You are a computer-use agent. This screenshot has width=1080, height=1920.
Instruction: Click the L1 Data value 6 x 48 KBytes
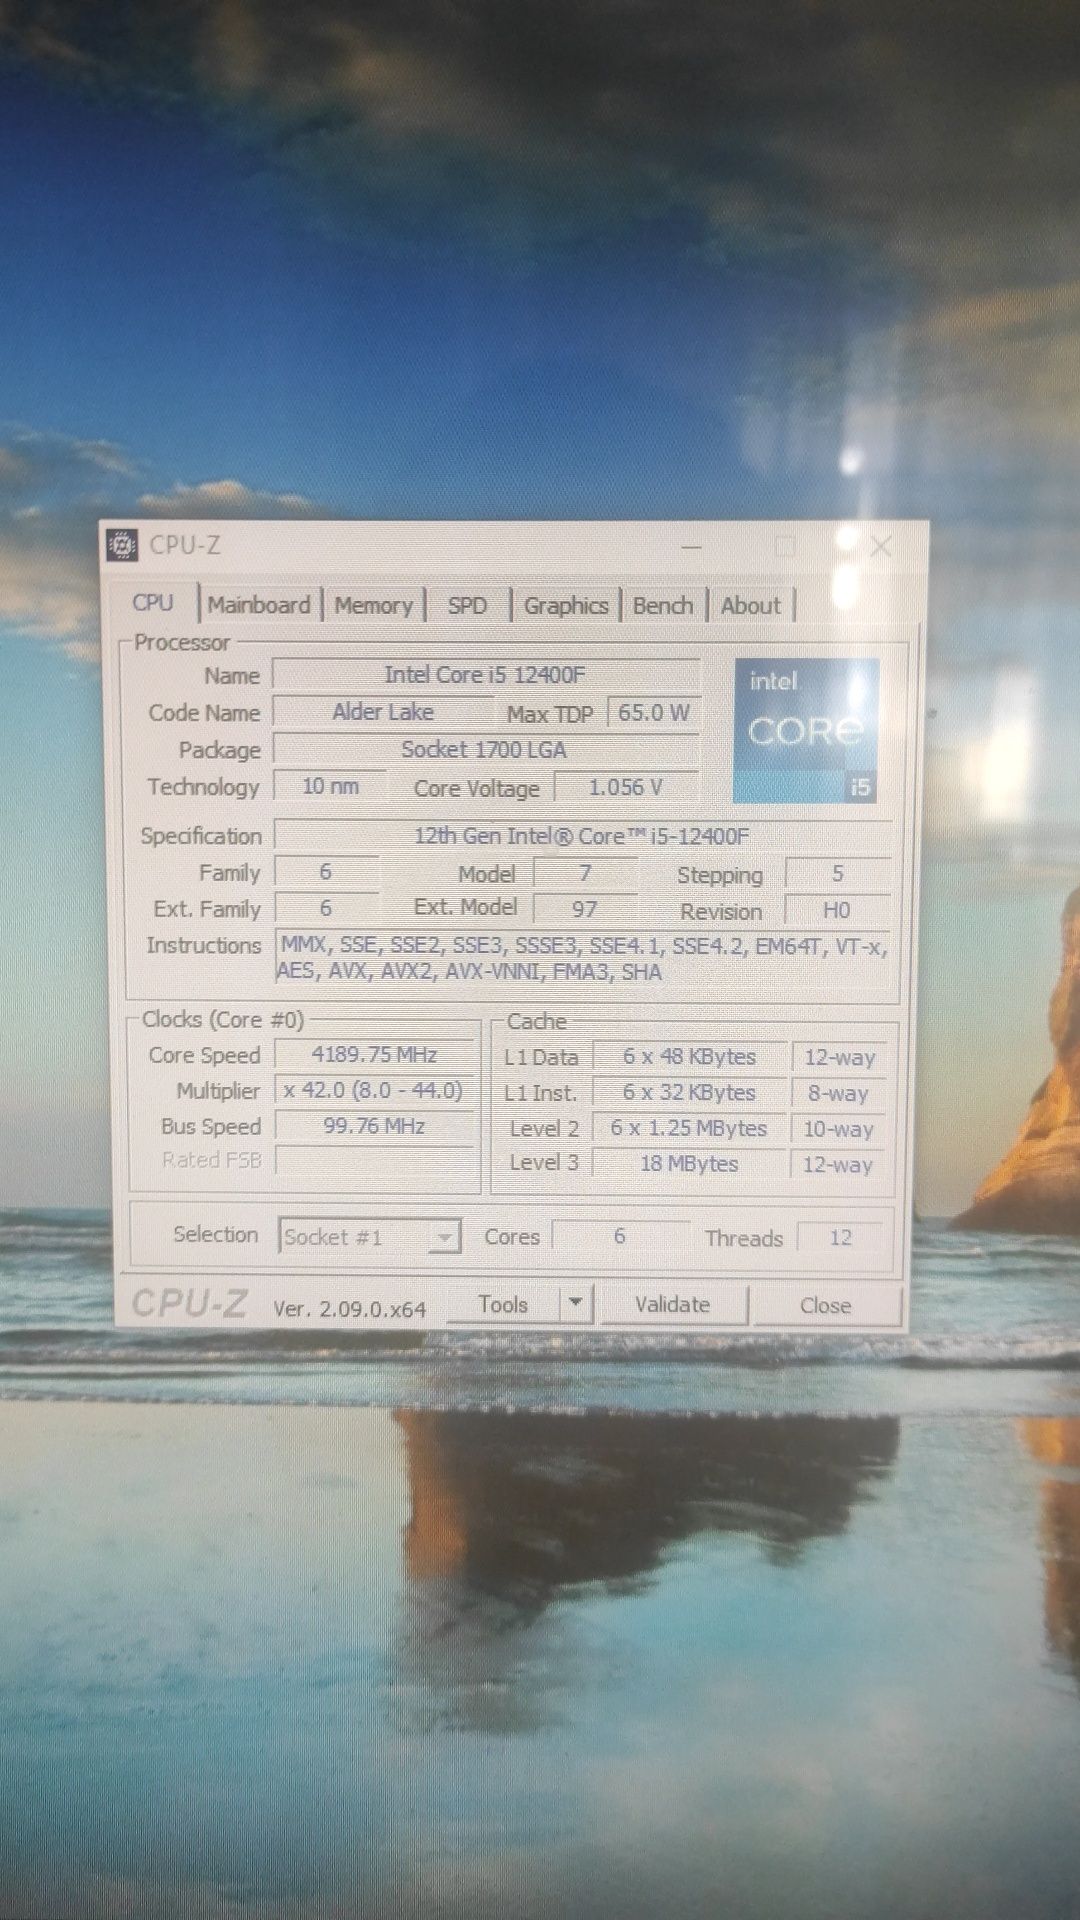pos(689,1057)
